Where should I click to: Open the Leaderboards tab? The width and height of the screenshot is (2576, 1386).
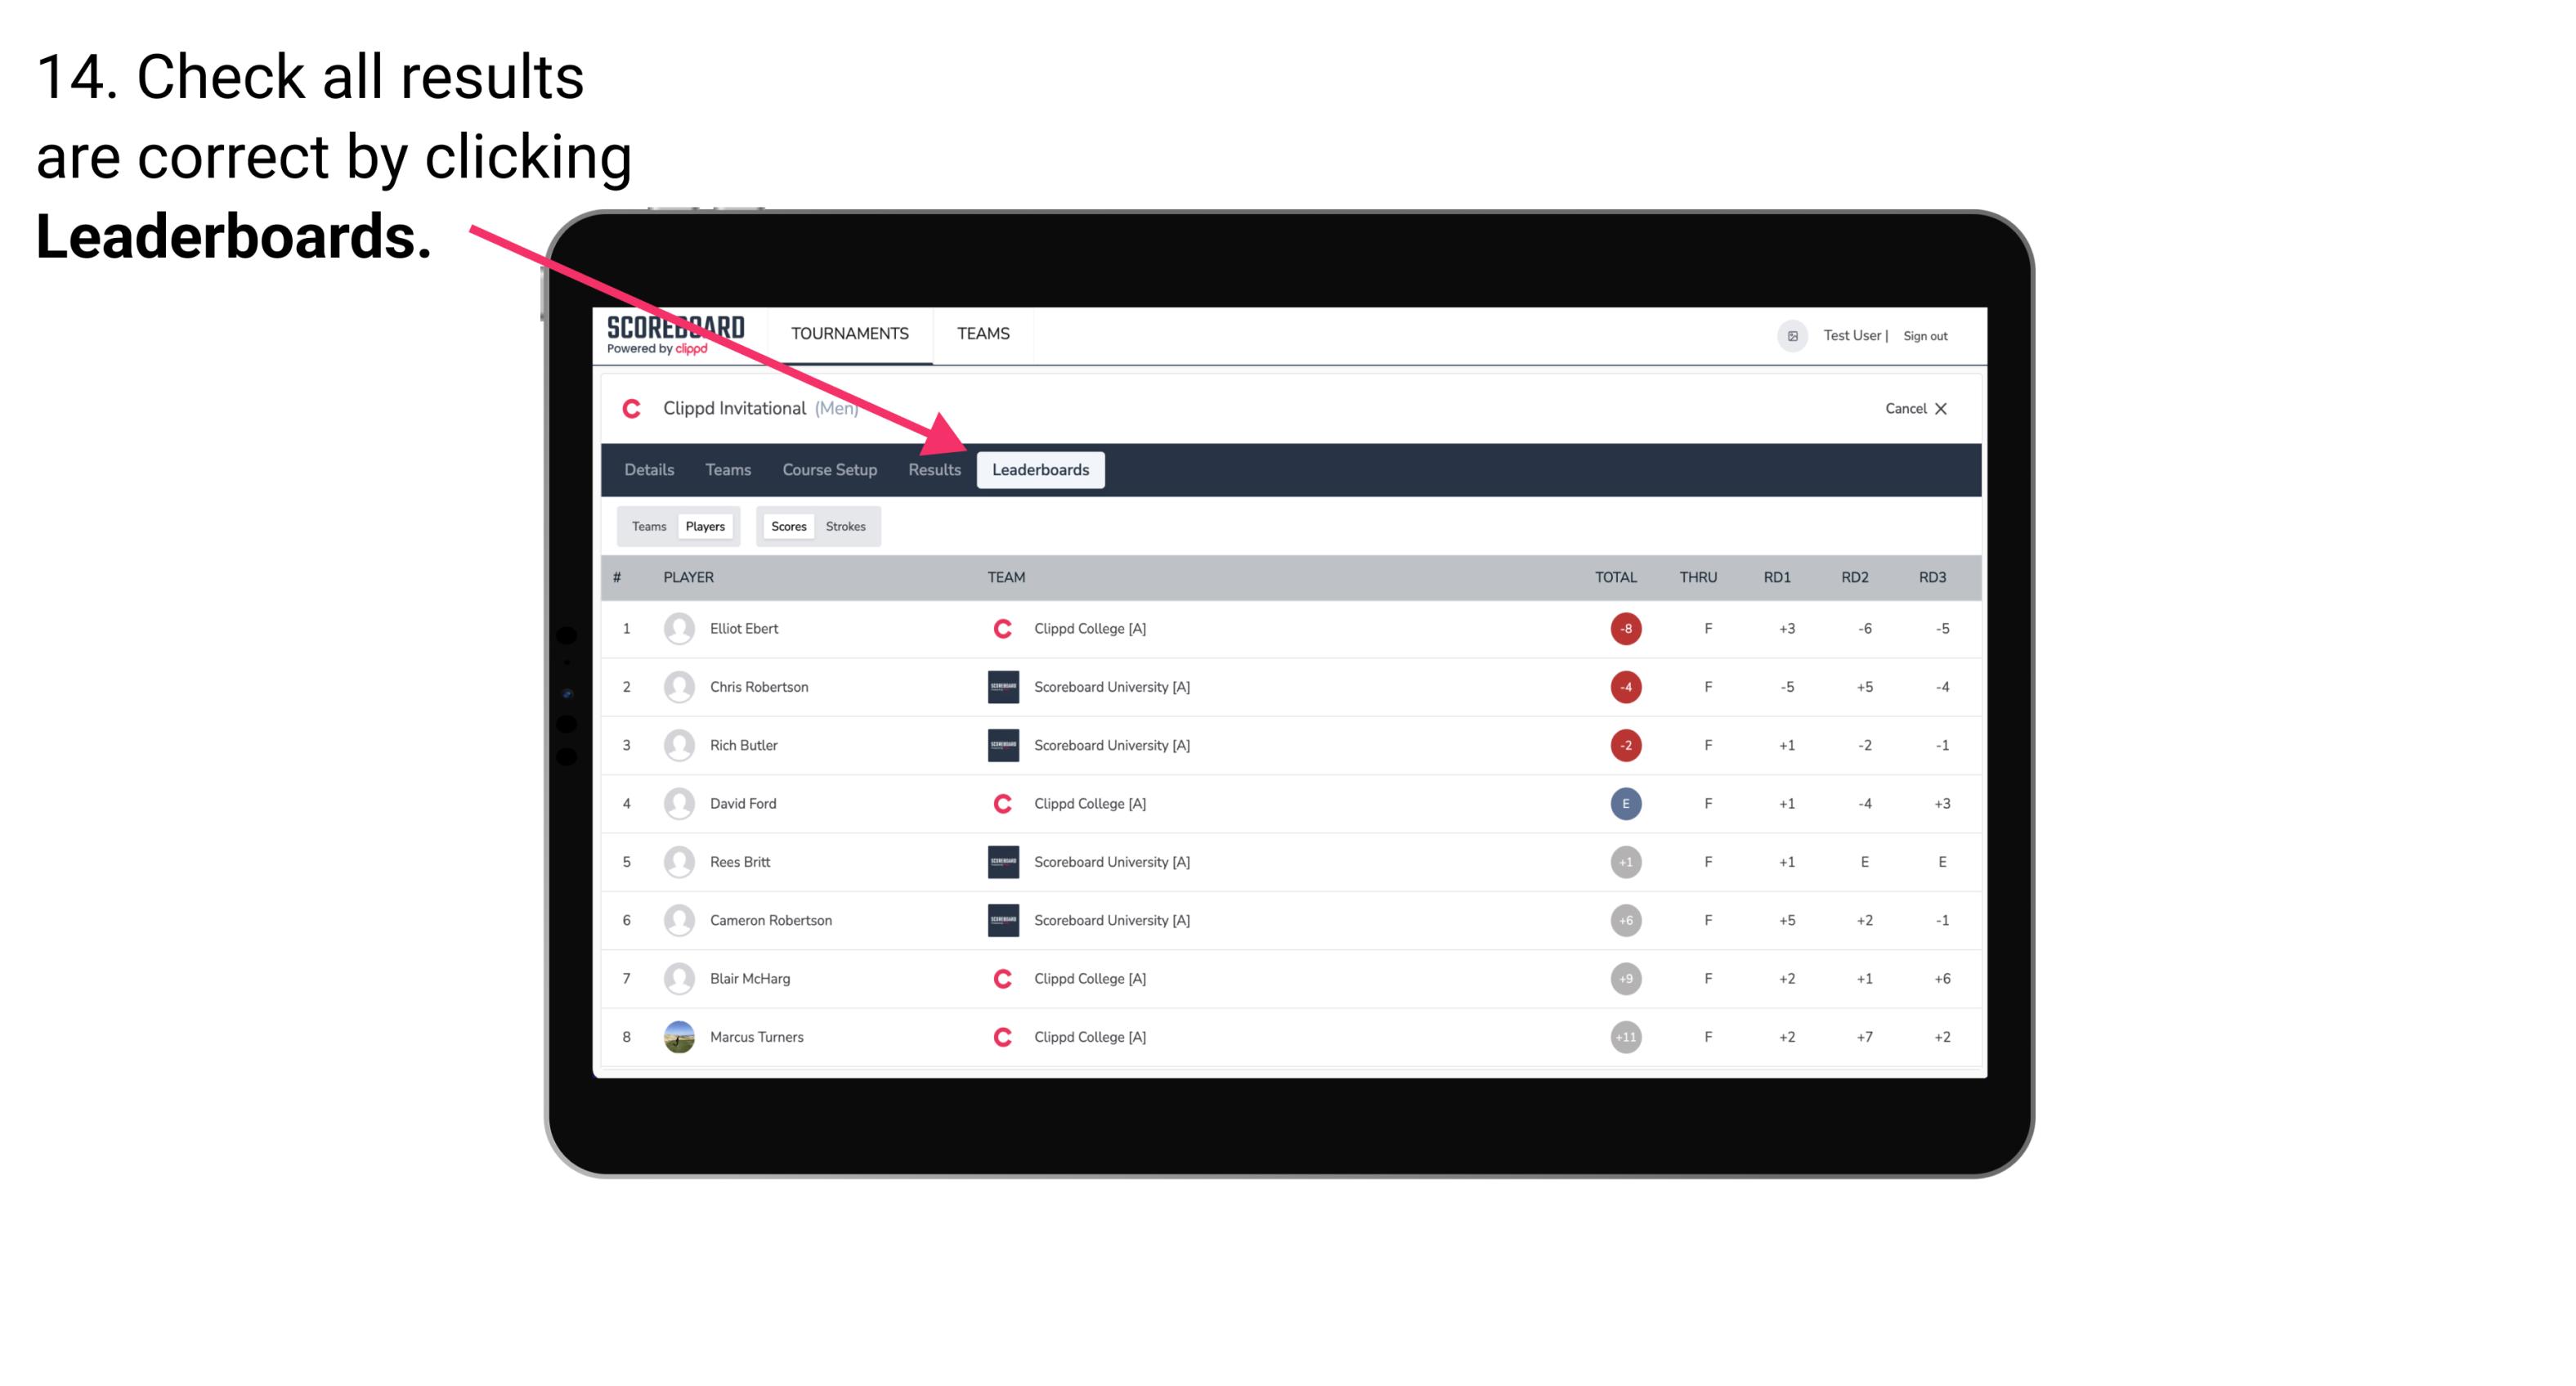coord(1042,469)
